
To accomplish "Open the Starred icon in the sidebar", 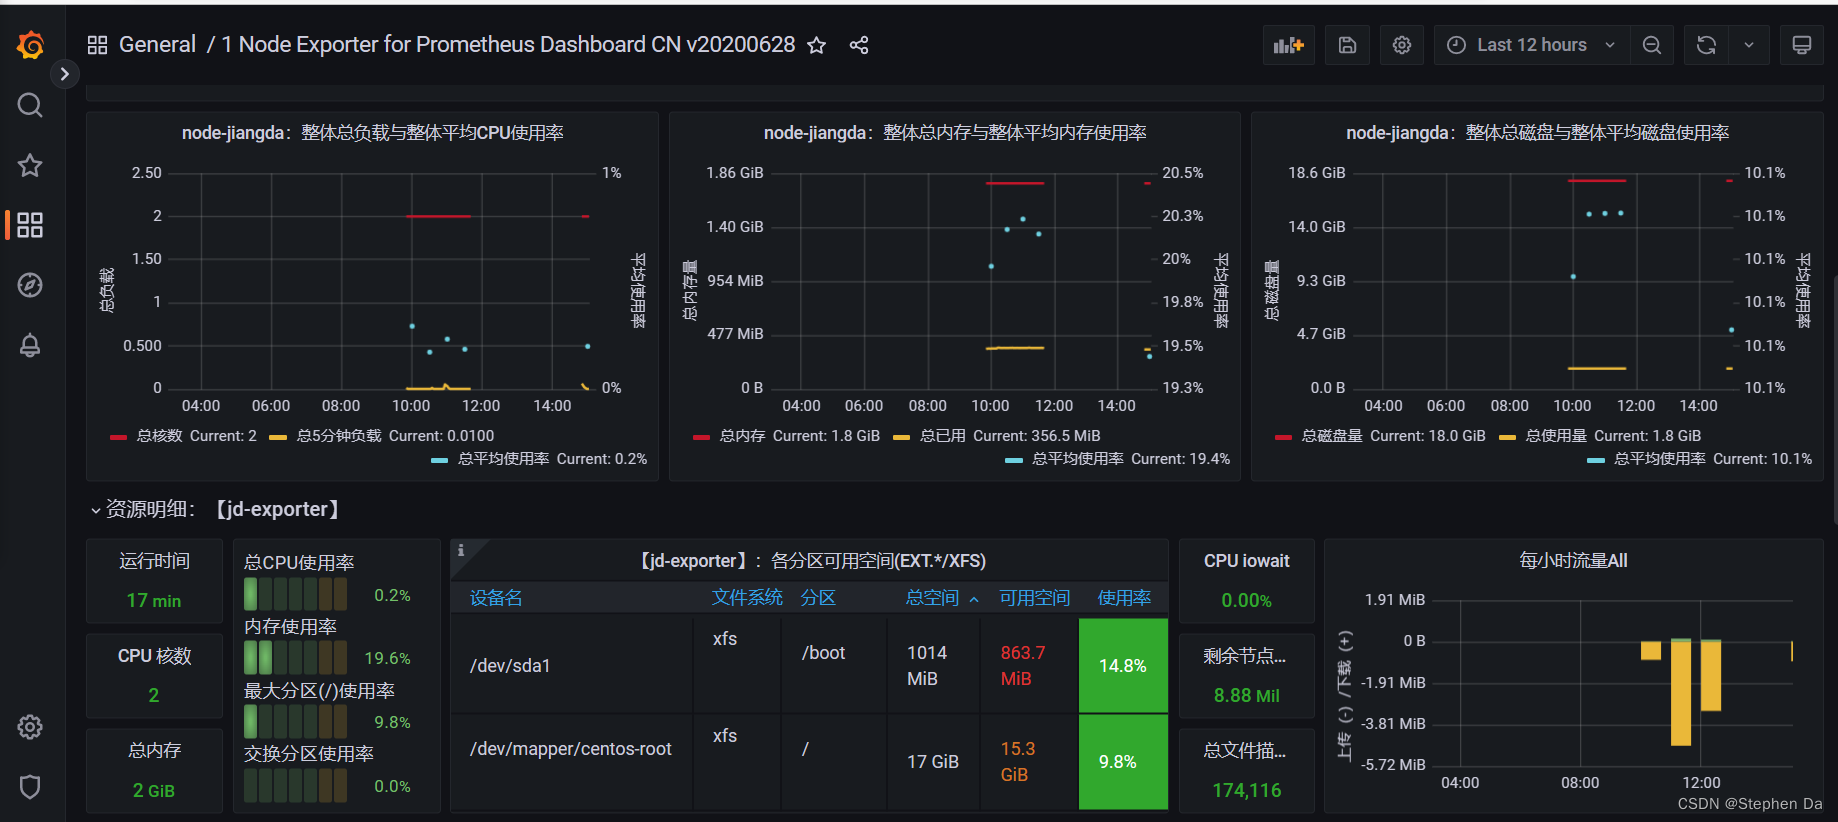I will coord(30,165).
